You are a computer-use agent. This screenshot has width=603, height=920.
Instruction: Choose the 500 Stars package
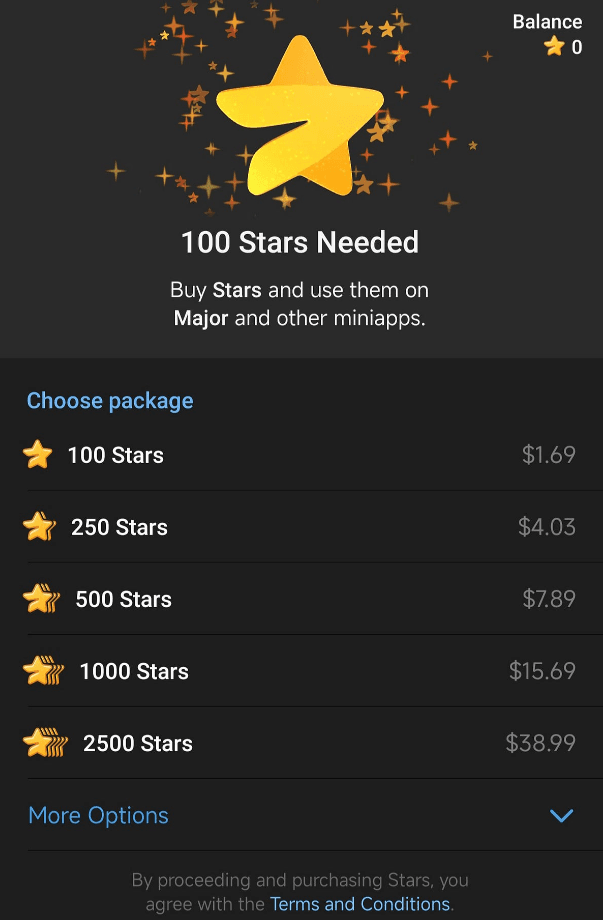pyautogui.click(x=302, y=599)
